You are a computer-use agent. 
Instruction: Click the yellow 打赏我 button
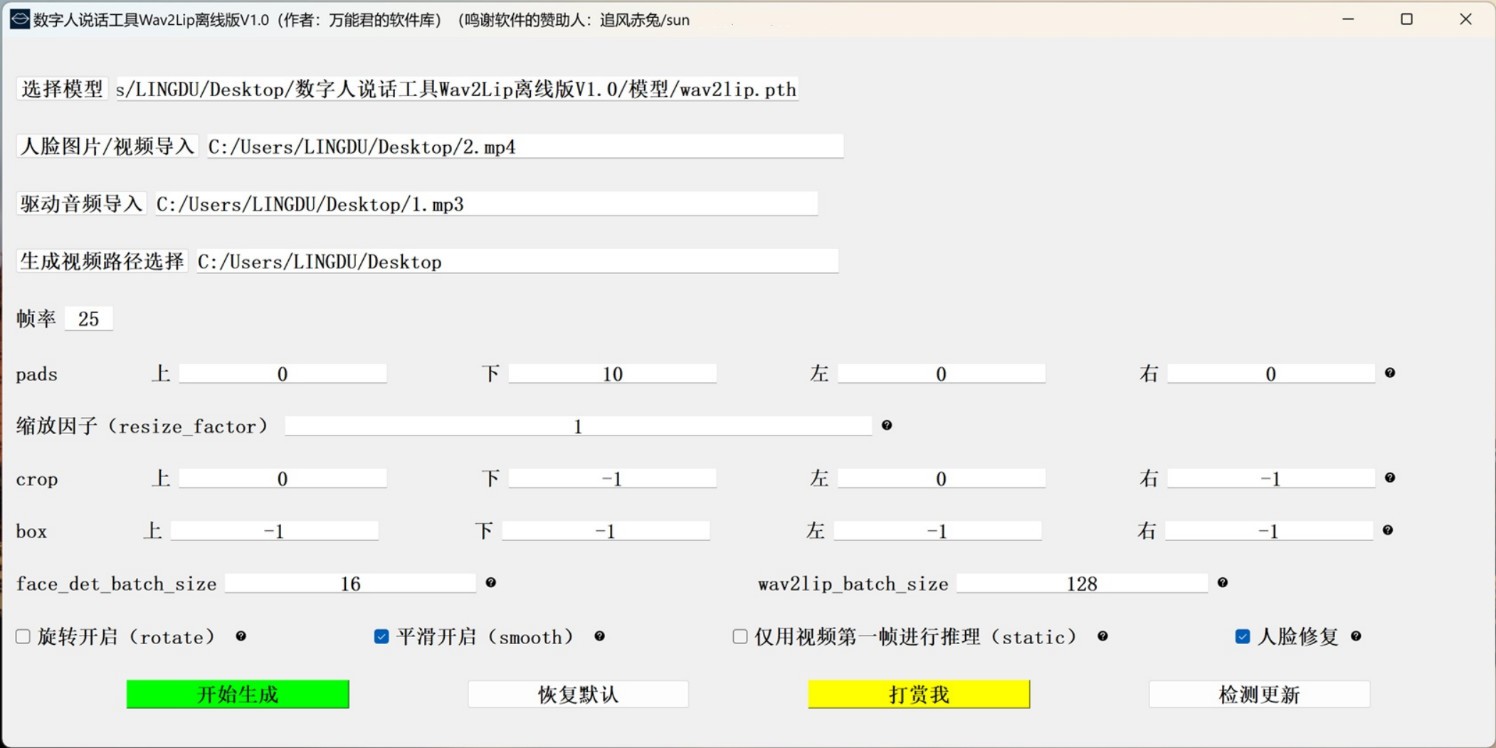919,694
